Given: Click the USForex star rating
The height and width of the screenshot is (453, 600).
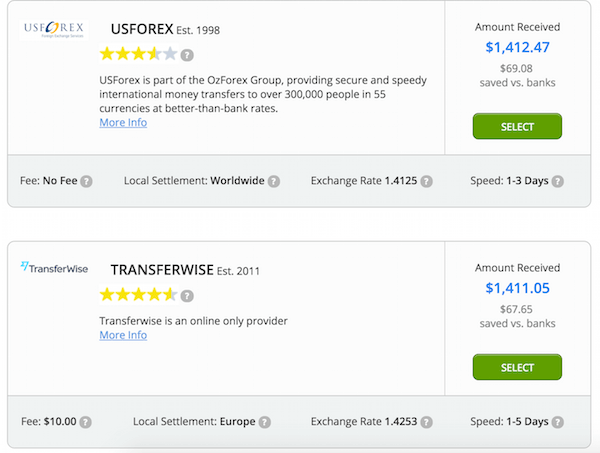Looking at the screenshot, I should pyautogui.click(x=139, y=54).
